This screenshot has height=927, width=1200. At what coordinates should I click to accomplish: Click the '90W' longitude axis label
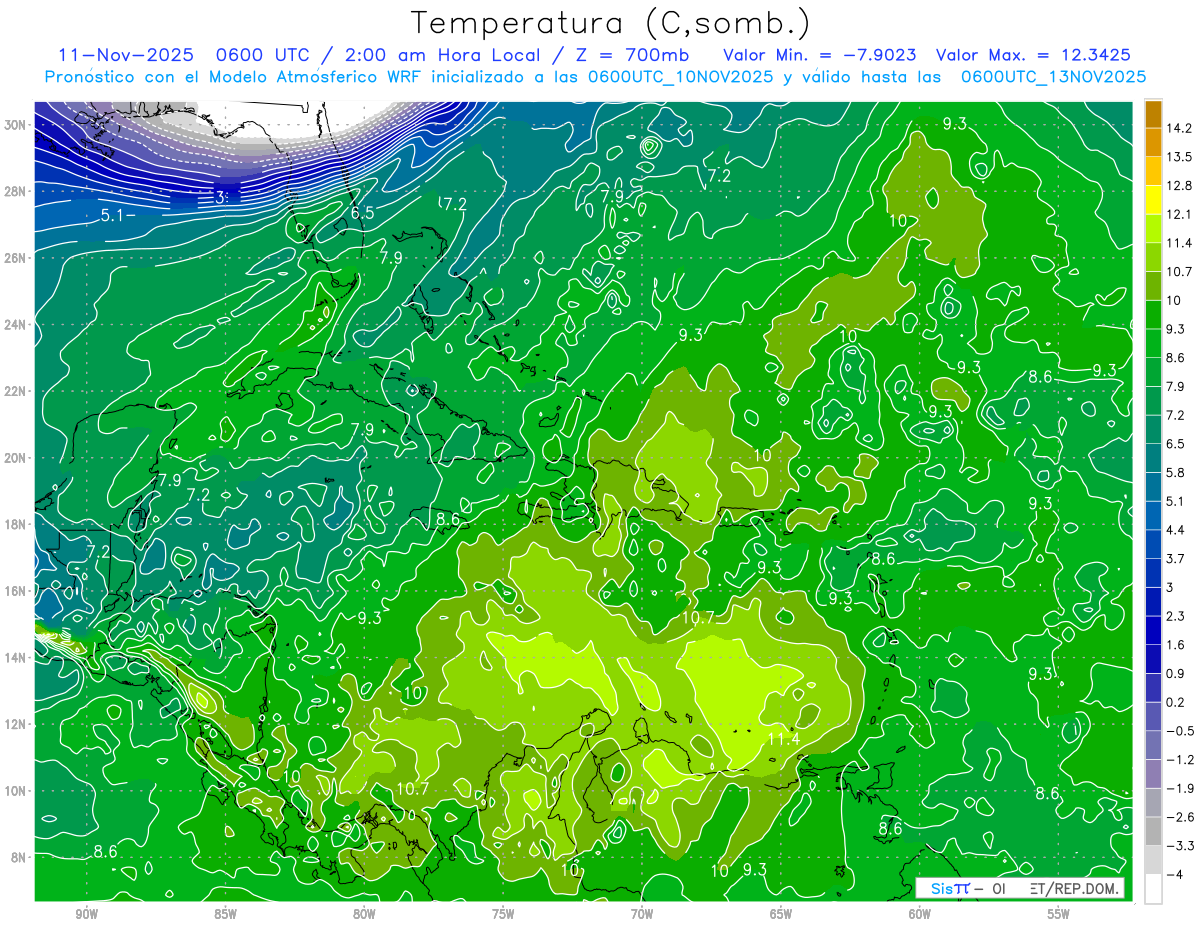pyautogui.click(x=86, y=915)
